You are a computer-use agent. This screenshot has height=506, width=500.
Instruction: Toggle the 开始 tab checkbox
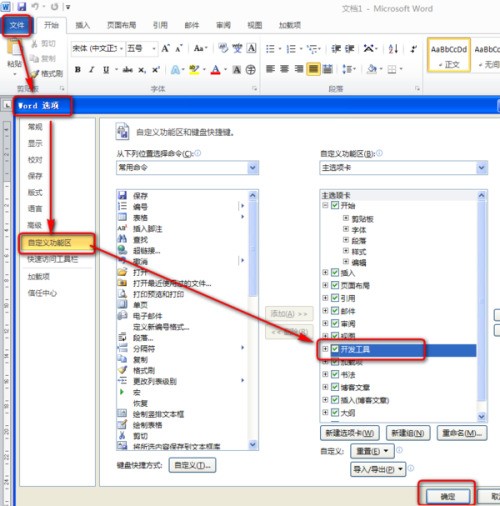coord(335,205)
